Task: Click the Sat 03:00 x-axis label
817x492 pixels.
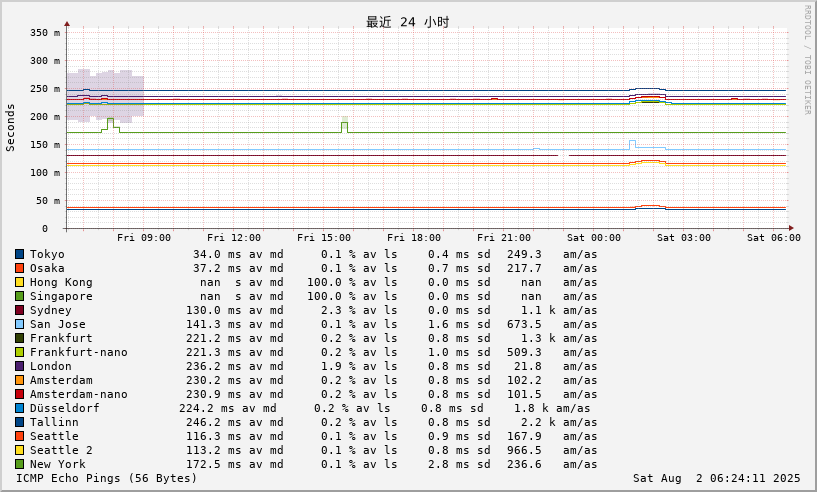Action: point(684,238)
